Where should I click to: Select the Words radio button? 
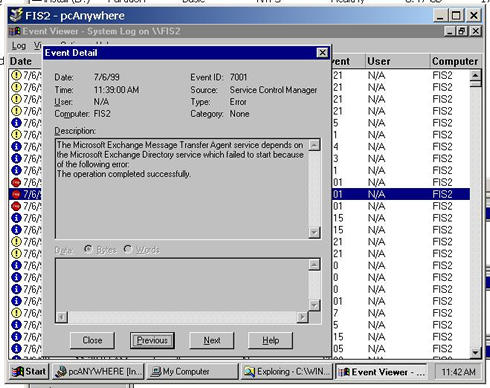click(x=128, y=249)
